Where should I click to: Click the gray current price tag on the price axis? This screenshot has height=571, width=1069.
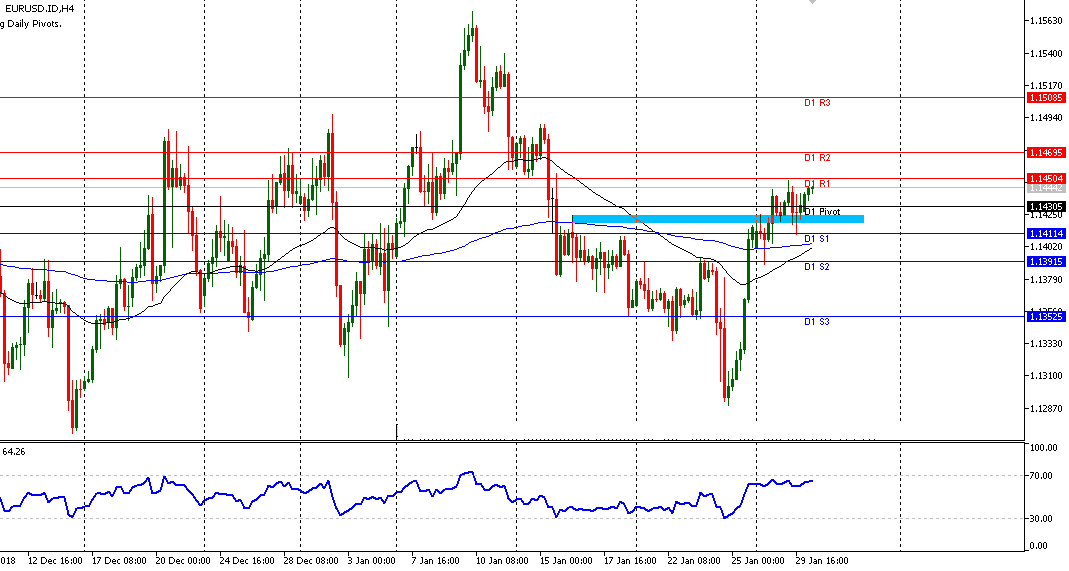[1045, 187]
